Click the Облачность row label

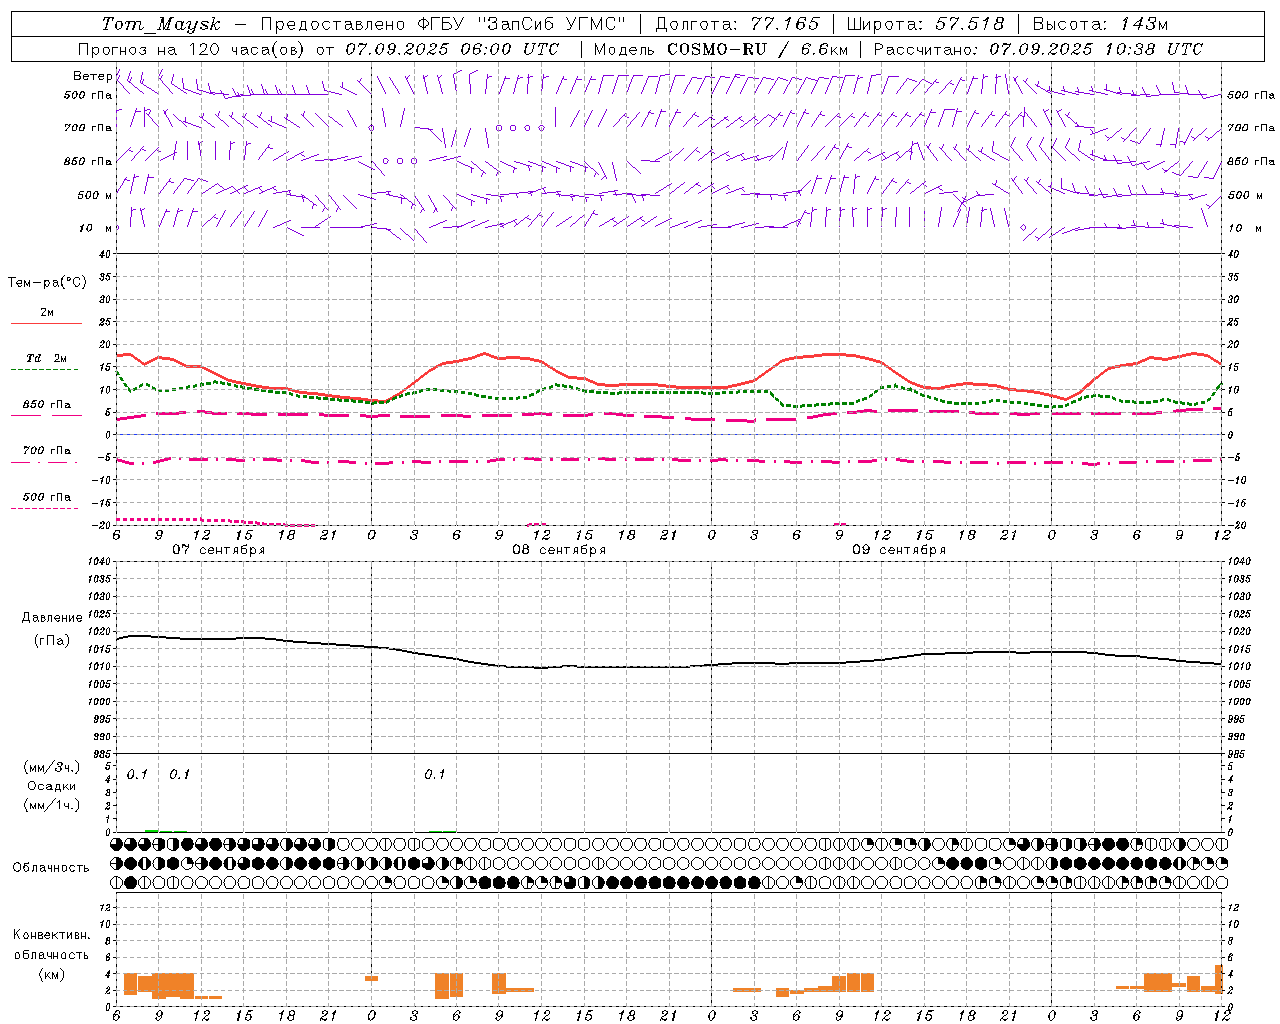(x=51, y=868)
